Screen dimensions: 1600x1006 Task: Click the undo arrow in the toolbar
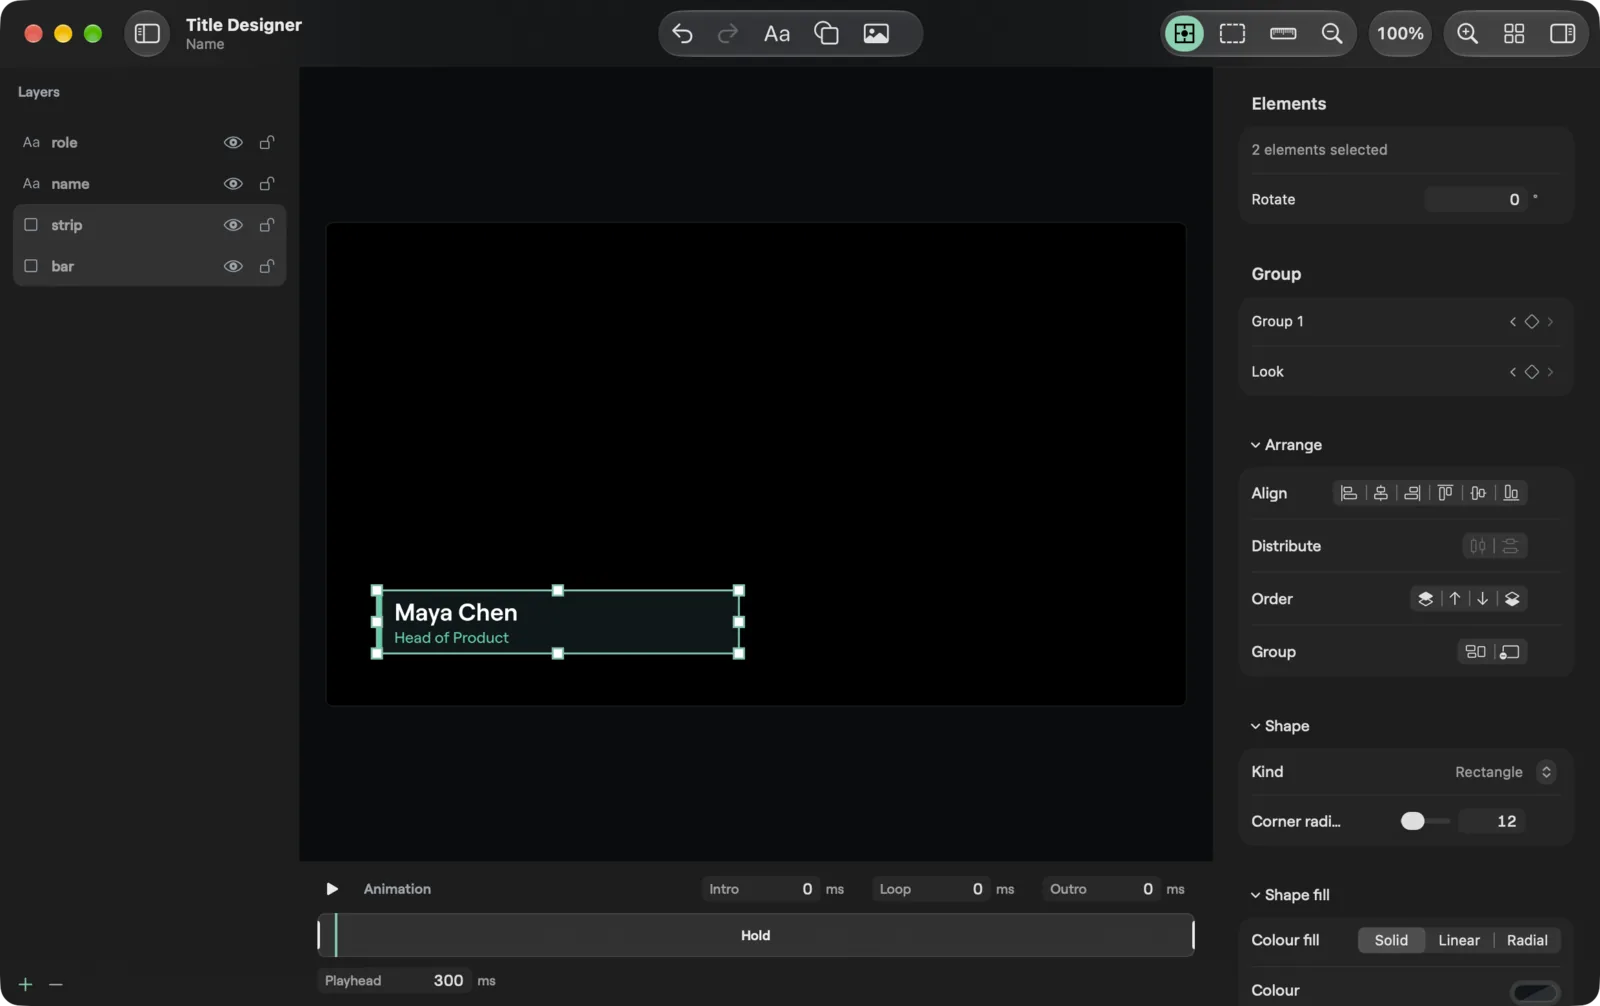(682, 34)
